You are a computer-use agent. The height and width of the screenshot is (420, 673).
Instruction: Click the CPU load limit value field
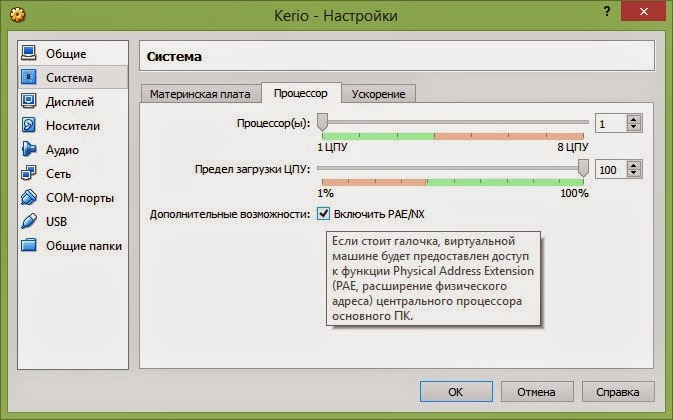click(611, 169)
